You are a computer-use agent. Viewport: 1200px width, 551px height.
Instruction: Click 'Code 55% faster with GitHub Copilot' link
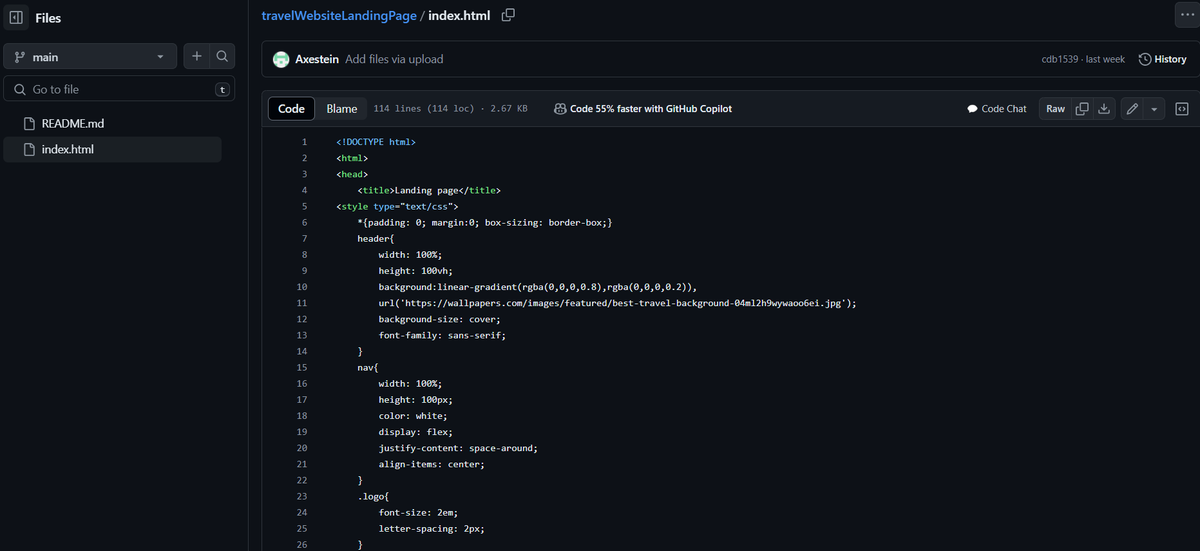(x=643, y=108)
